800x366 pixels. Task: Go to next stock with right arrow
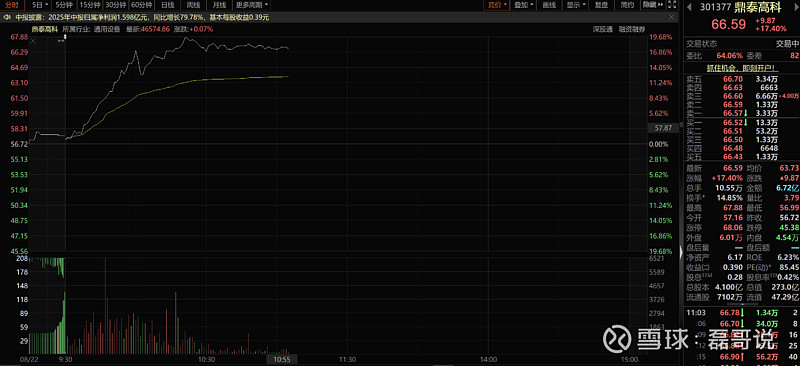click(796, 7)
